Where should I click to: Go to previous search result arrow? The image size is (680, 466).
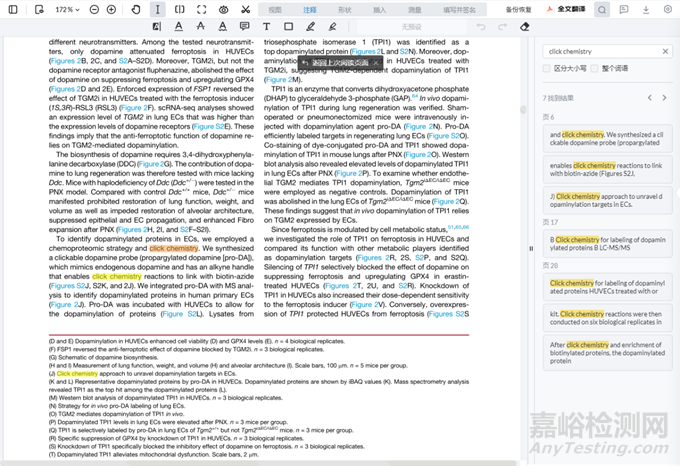coord(649,98)
